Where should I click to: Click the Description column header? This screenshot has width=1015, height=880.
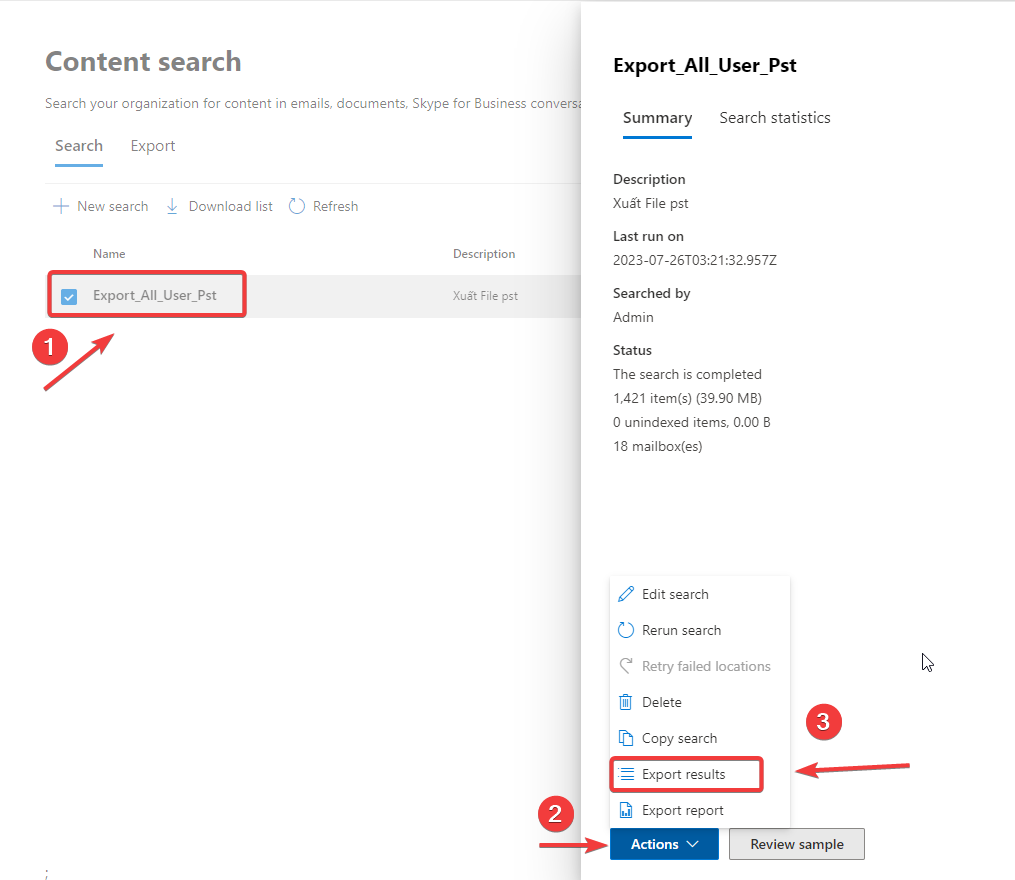tap(484, 254)
